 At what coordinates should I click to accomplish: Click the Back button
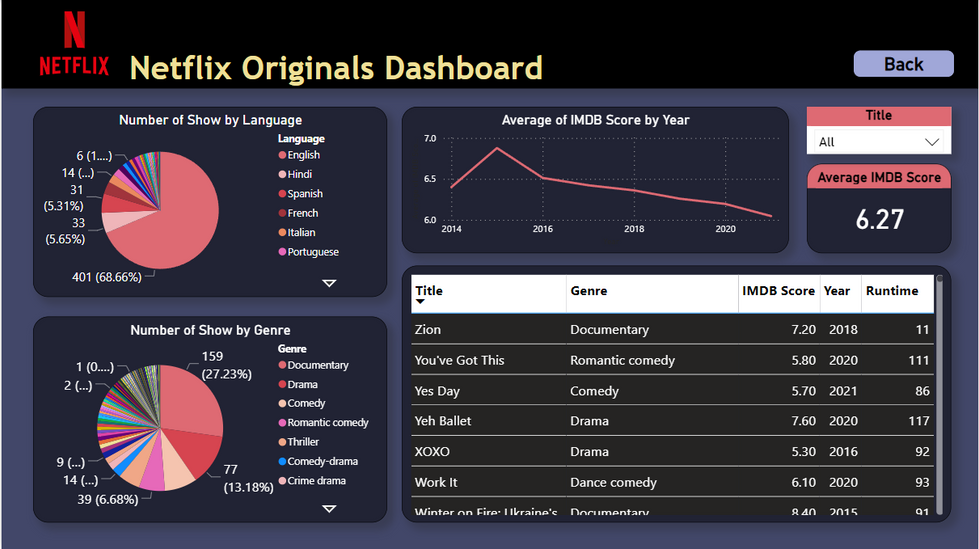pos(903,64)
